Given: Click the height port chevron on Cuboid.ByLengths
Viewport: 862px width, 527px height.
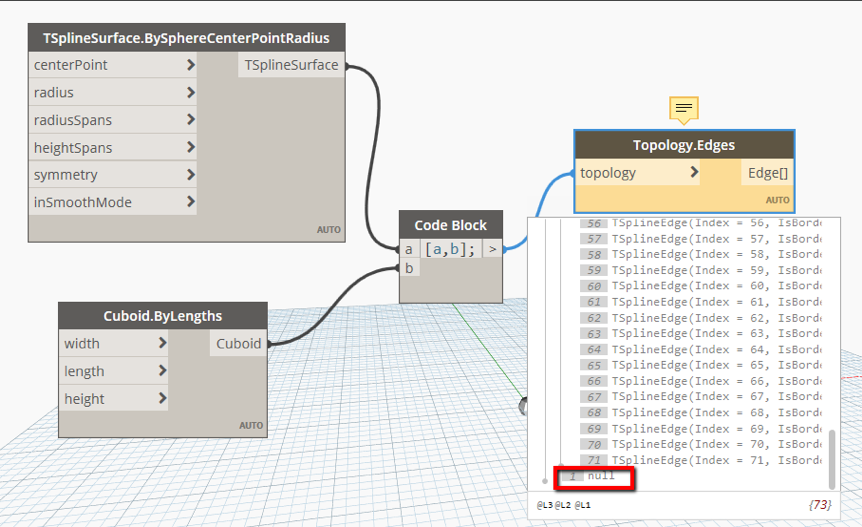Looking at the screenshot, I should (x=162, y=398).
